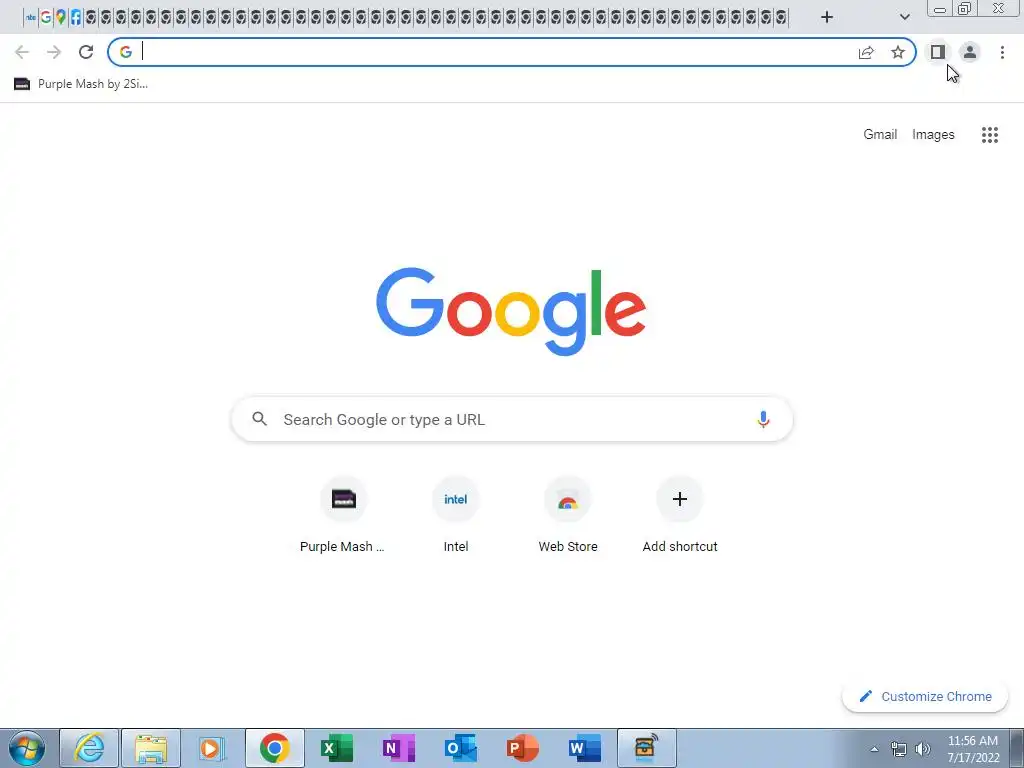Image resolution: width=1024 pixels, height=768 pixels.
Task: Launch Excel from the taskbar
Action: point(336,748)
